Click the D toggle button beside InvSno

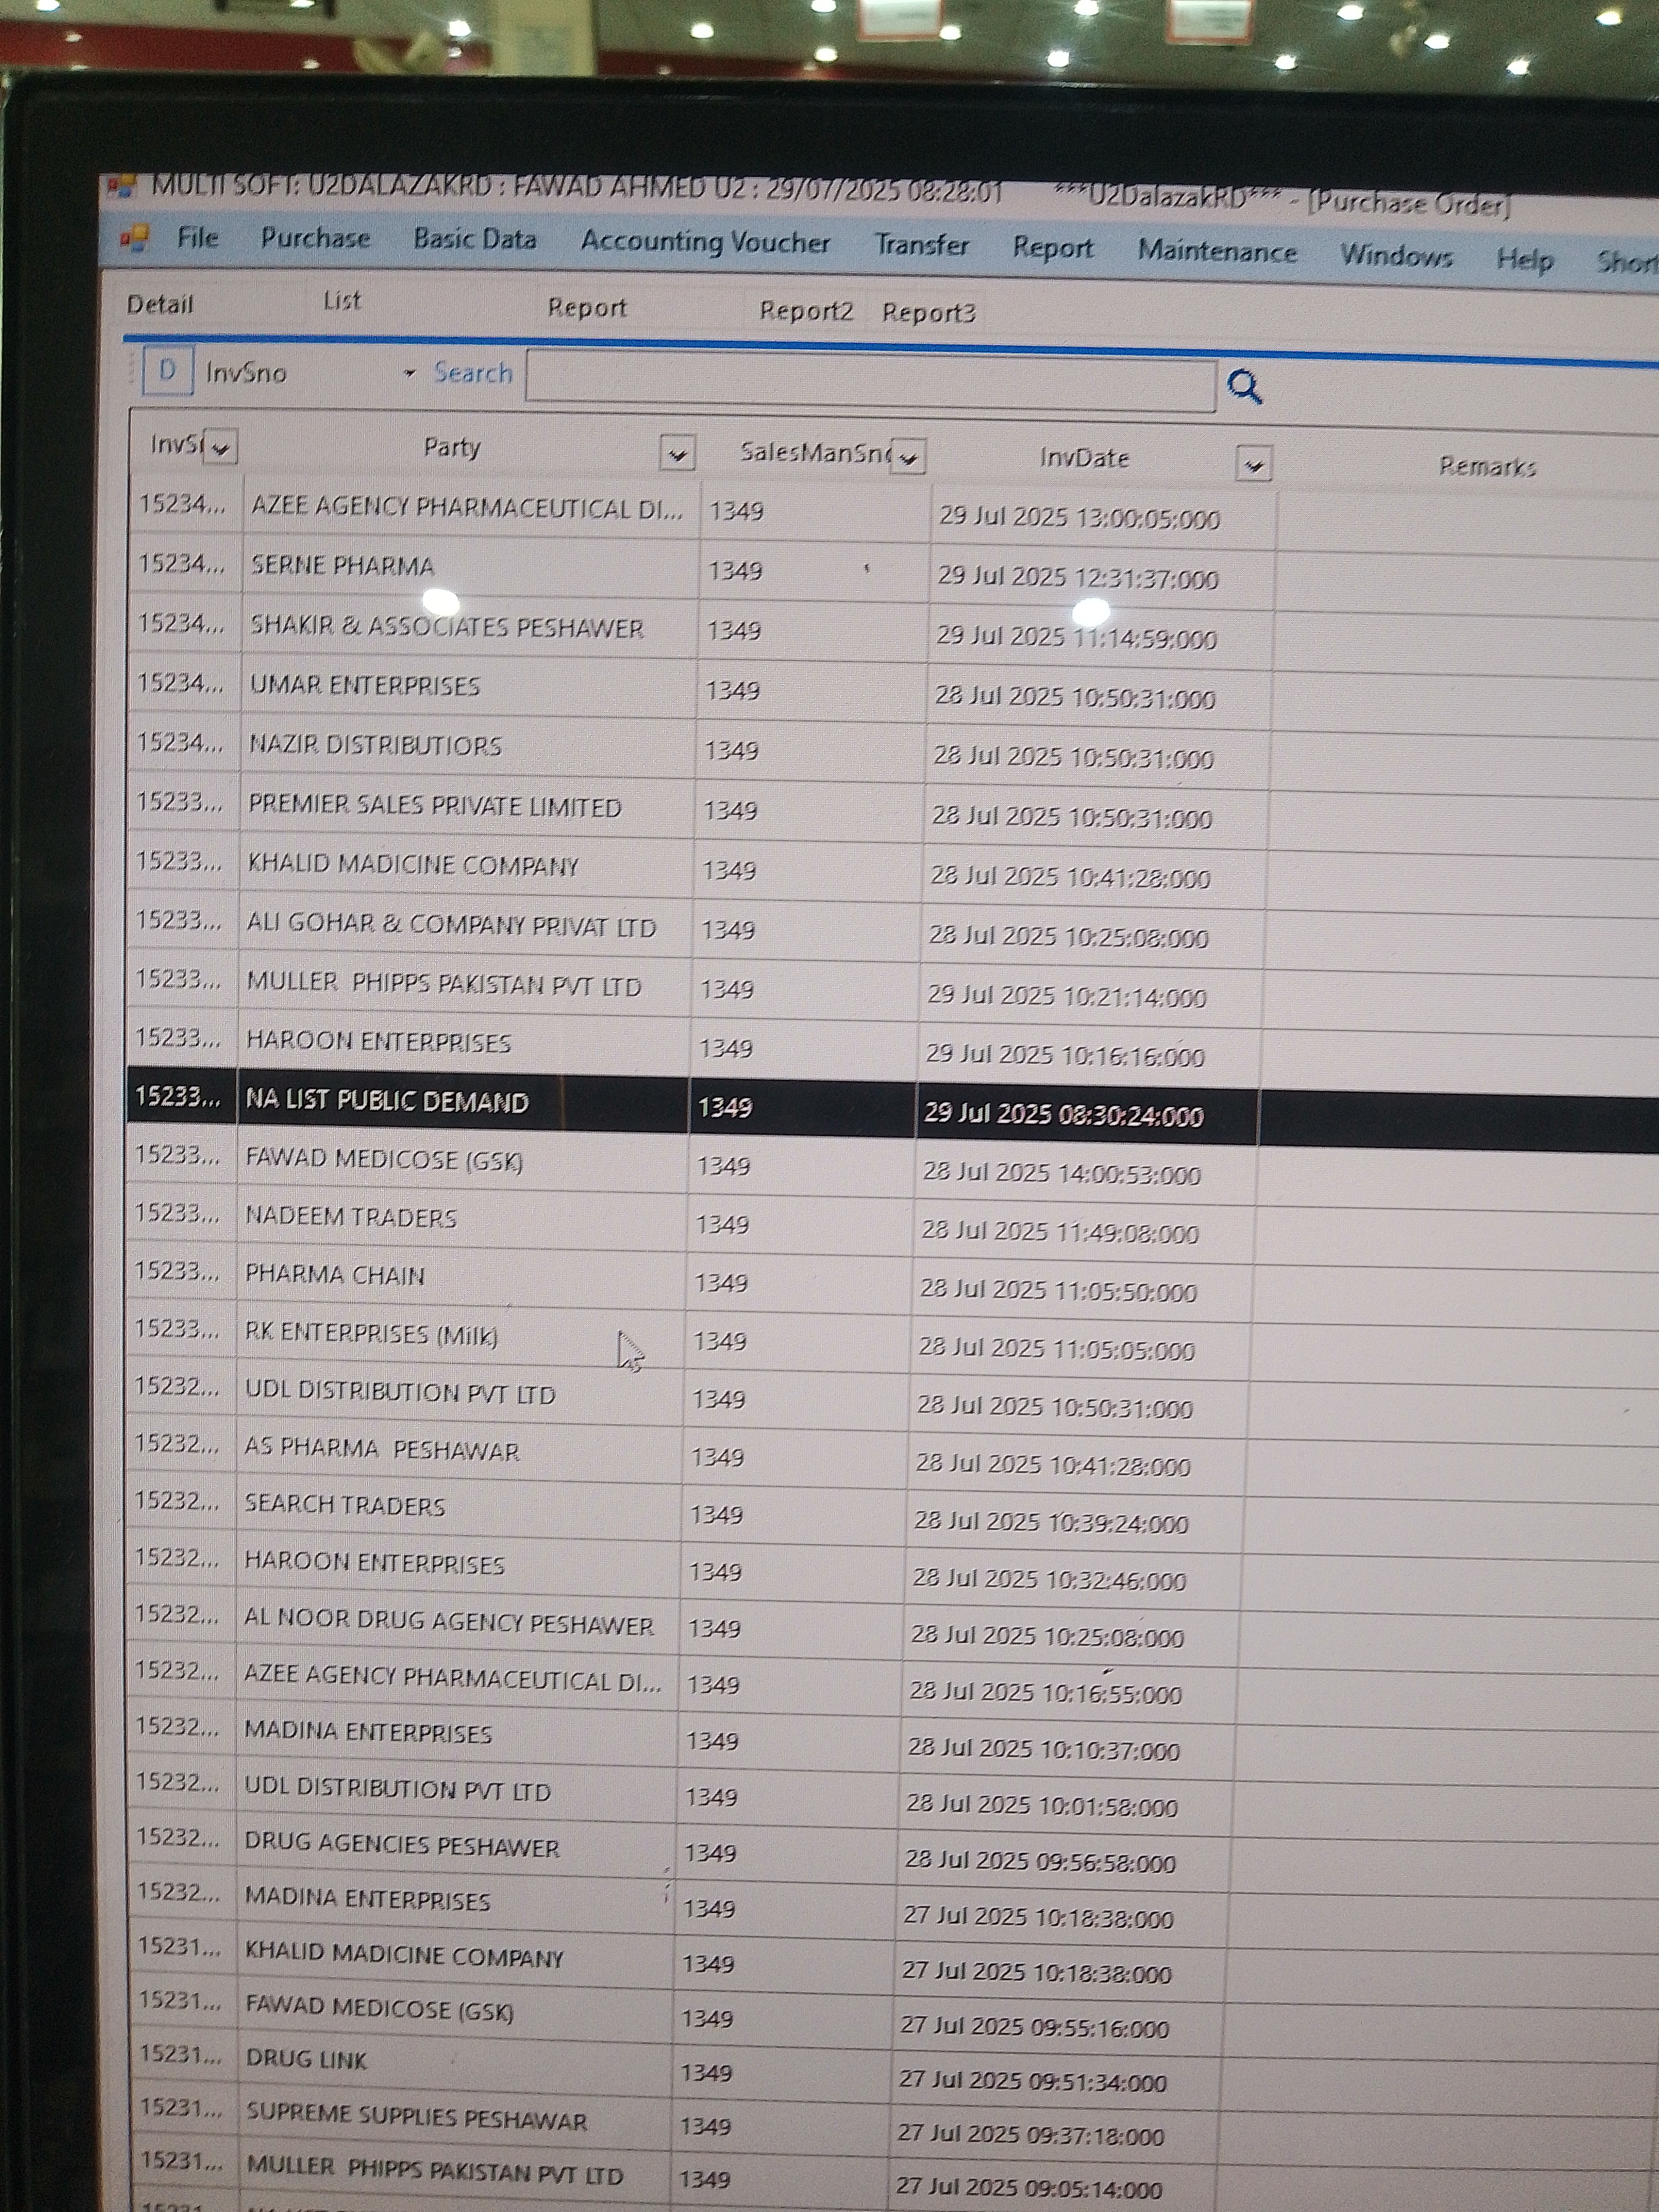167,371
